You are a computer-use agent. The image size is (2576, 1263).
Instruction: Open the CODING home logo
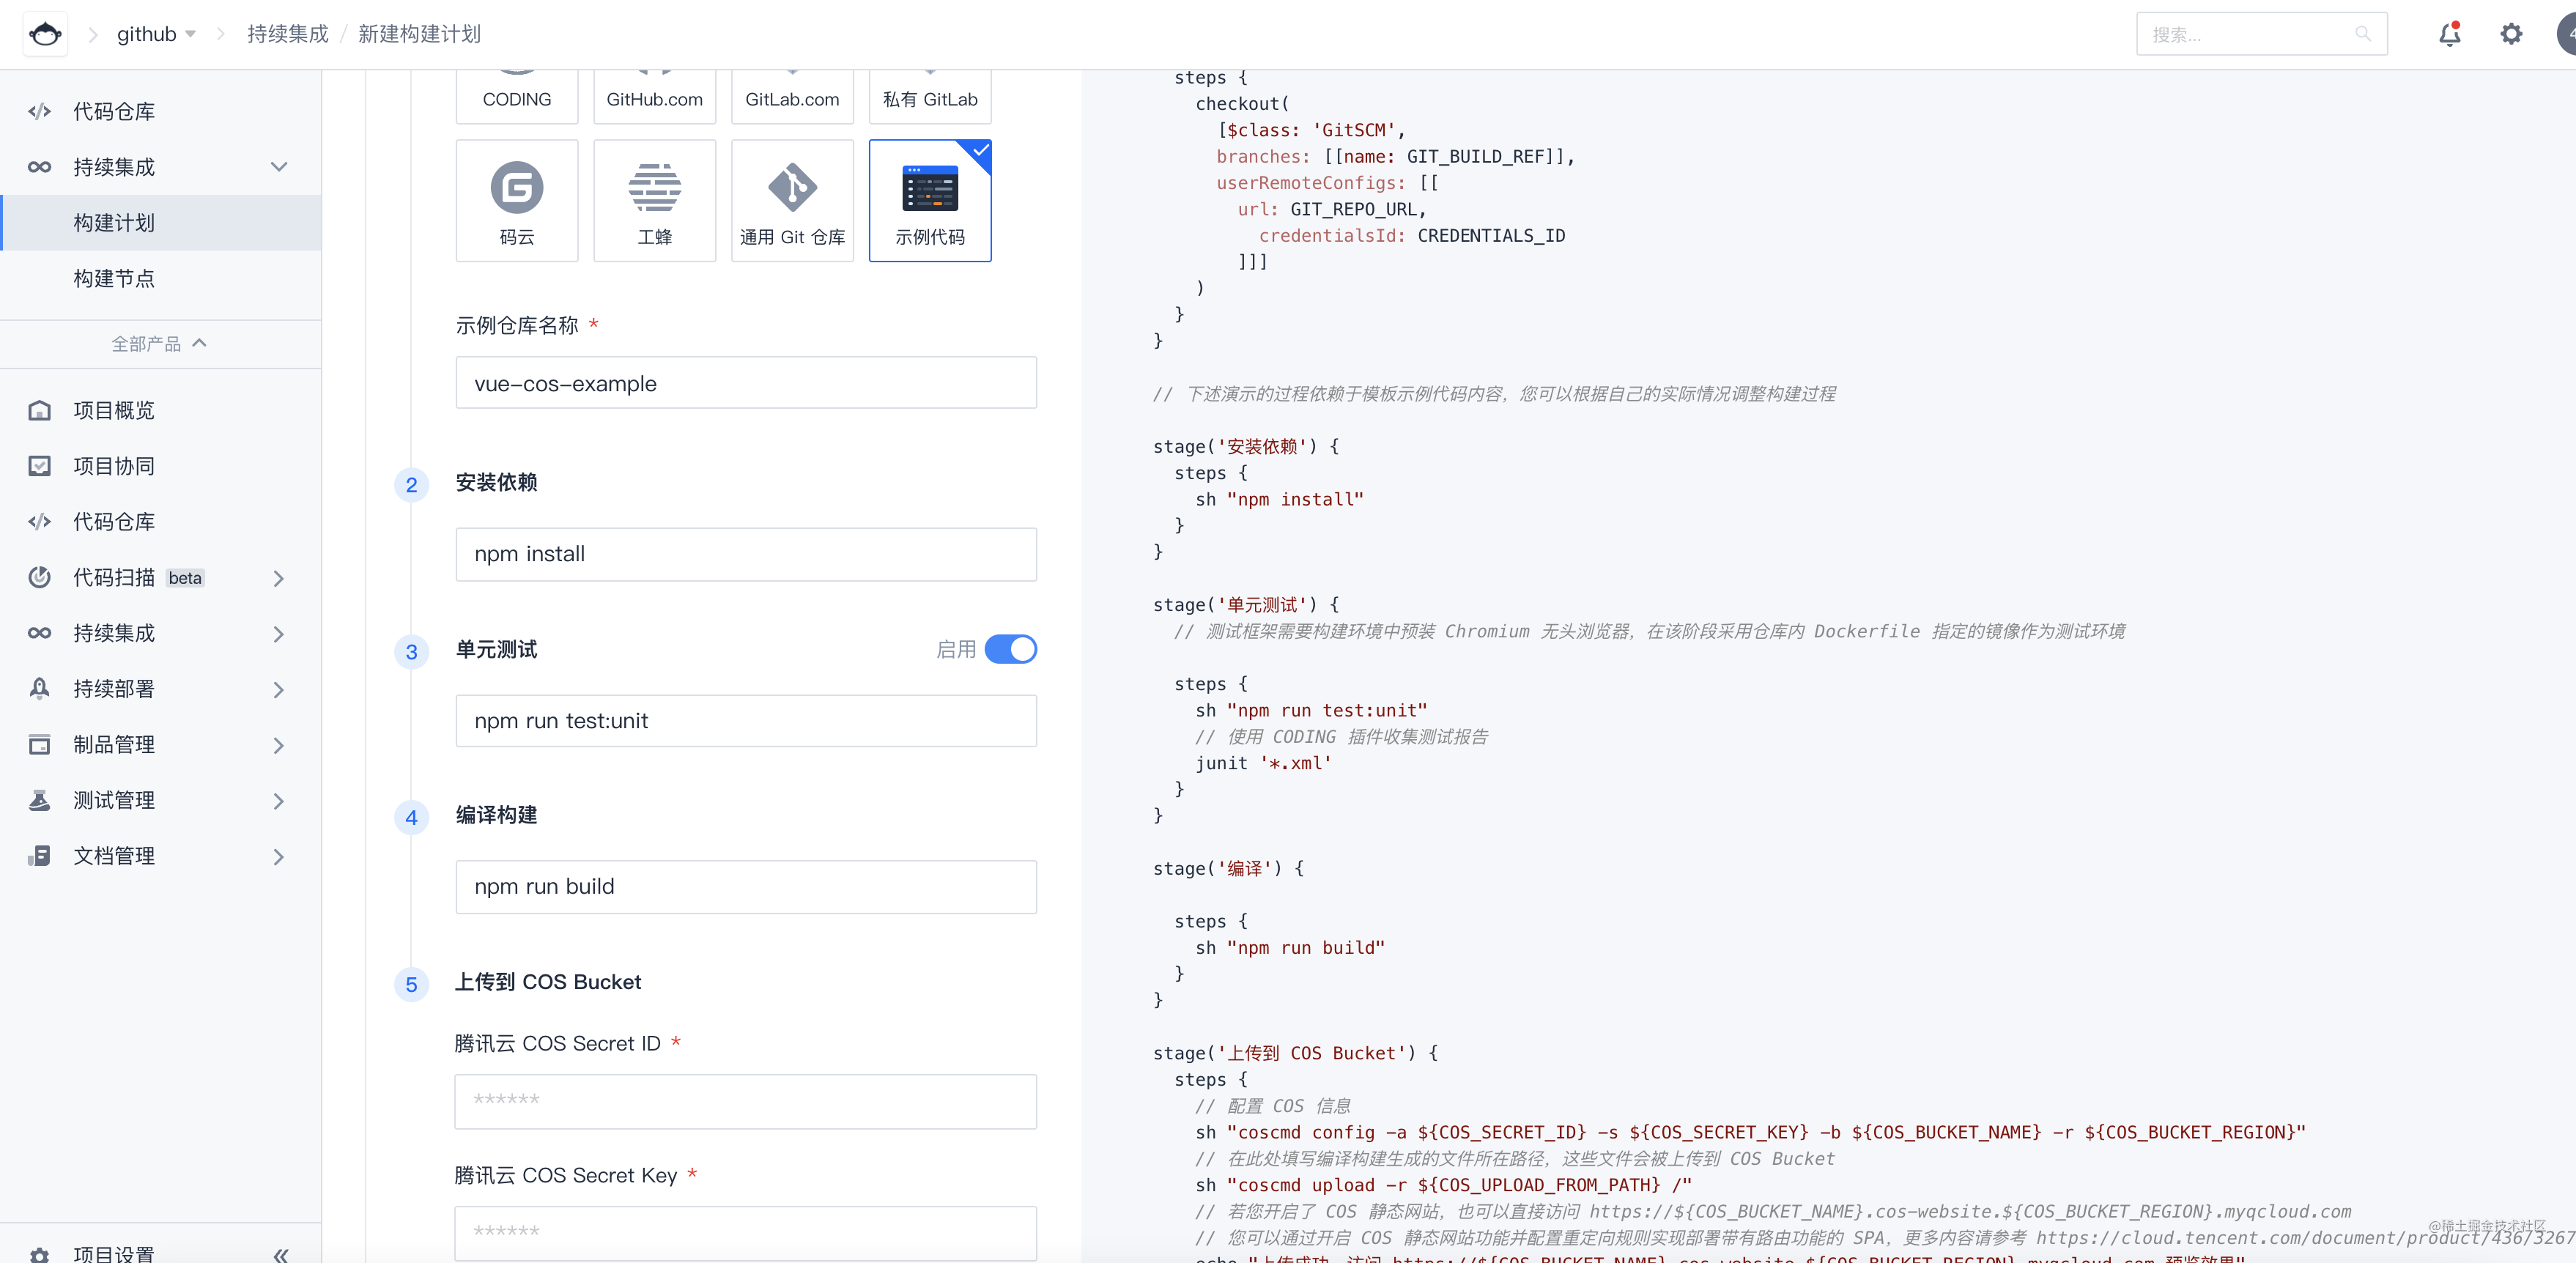pos(45,34)
